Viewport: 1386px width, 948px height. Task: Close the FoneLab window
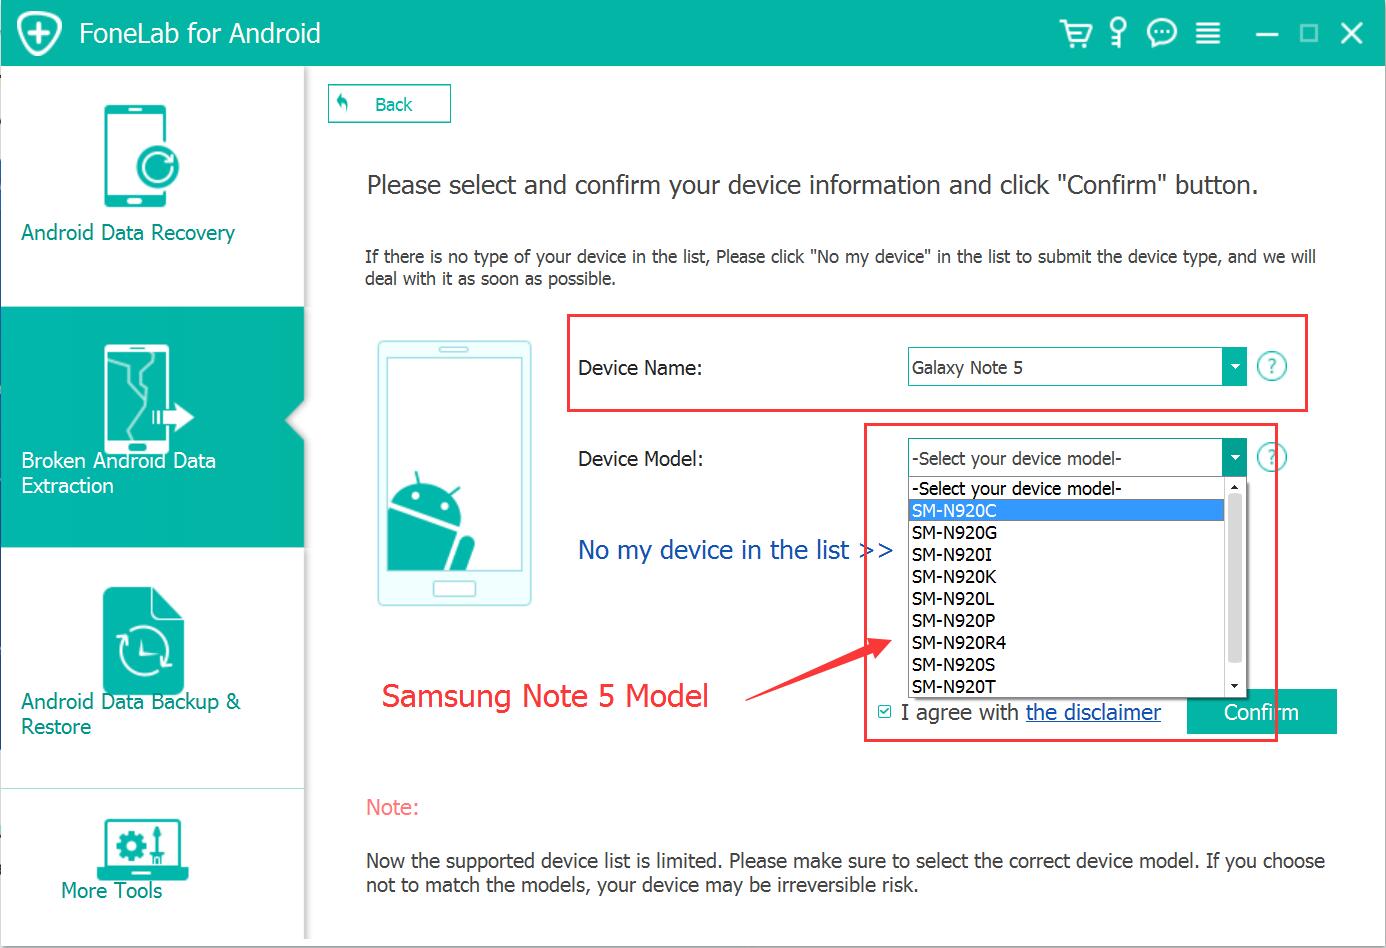click(x=1352, y=33)
